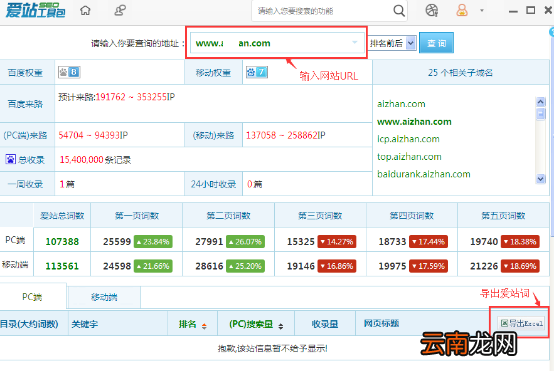Click the green 23.84% badge
This screenshot has width=554, height=372.
pyautogui.click(x=153, y=242)
